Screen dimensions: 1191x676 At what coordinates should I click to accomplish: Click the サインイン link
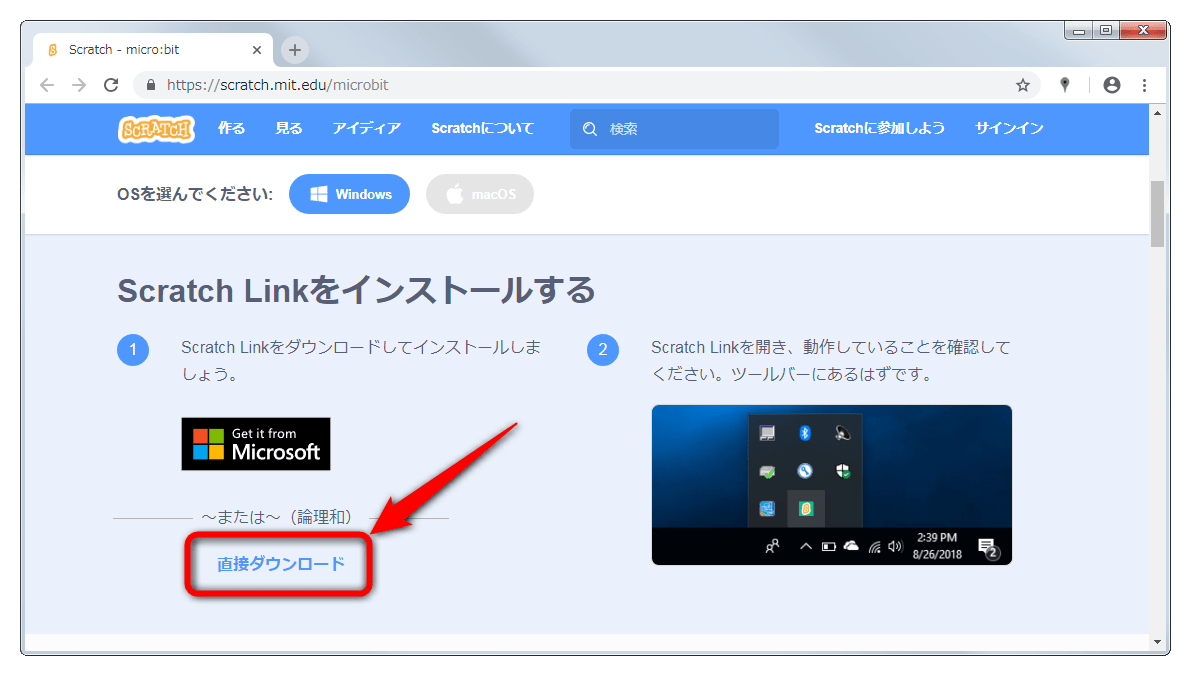[1008, 129]
